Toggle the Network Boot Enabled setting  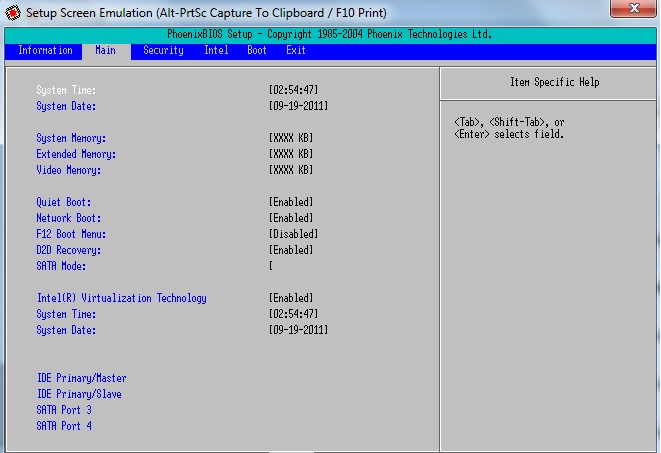(x=291, y=218)
